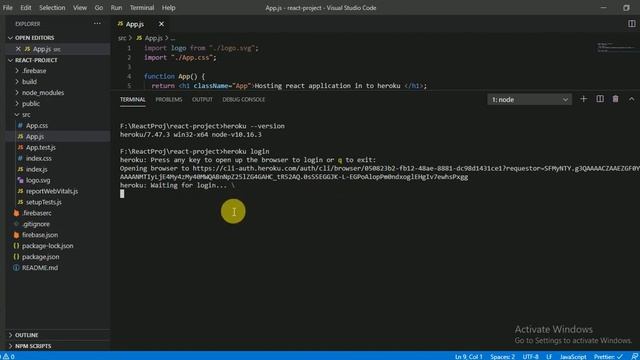Click the terminal cursor input line
The image size is (640, 360).
point(122,194)
